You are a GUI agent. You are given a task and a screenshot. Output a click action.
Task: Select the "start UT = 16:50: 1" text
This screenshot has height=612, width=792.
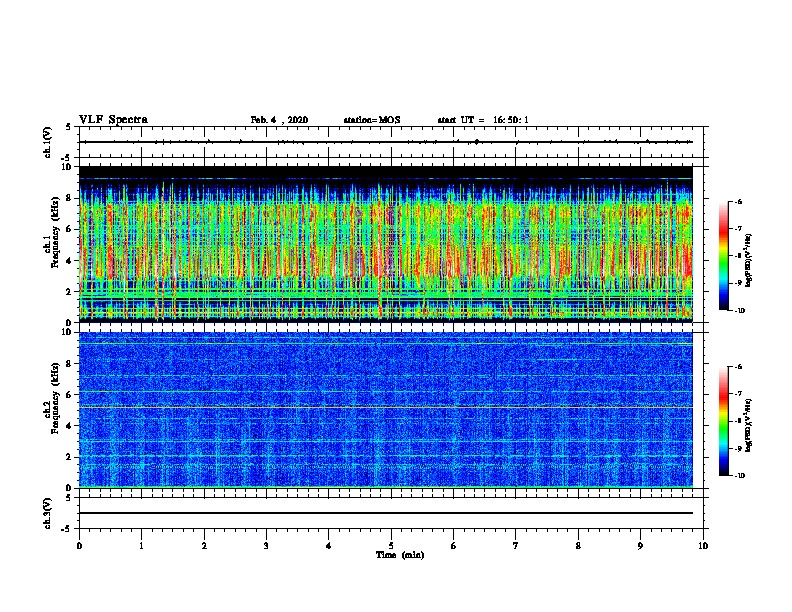[483, 120]
